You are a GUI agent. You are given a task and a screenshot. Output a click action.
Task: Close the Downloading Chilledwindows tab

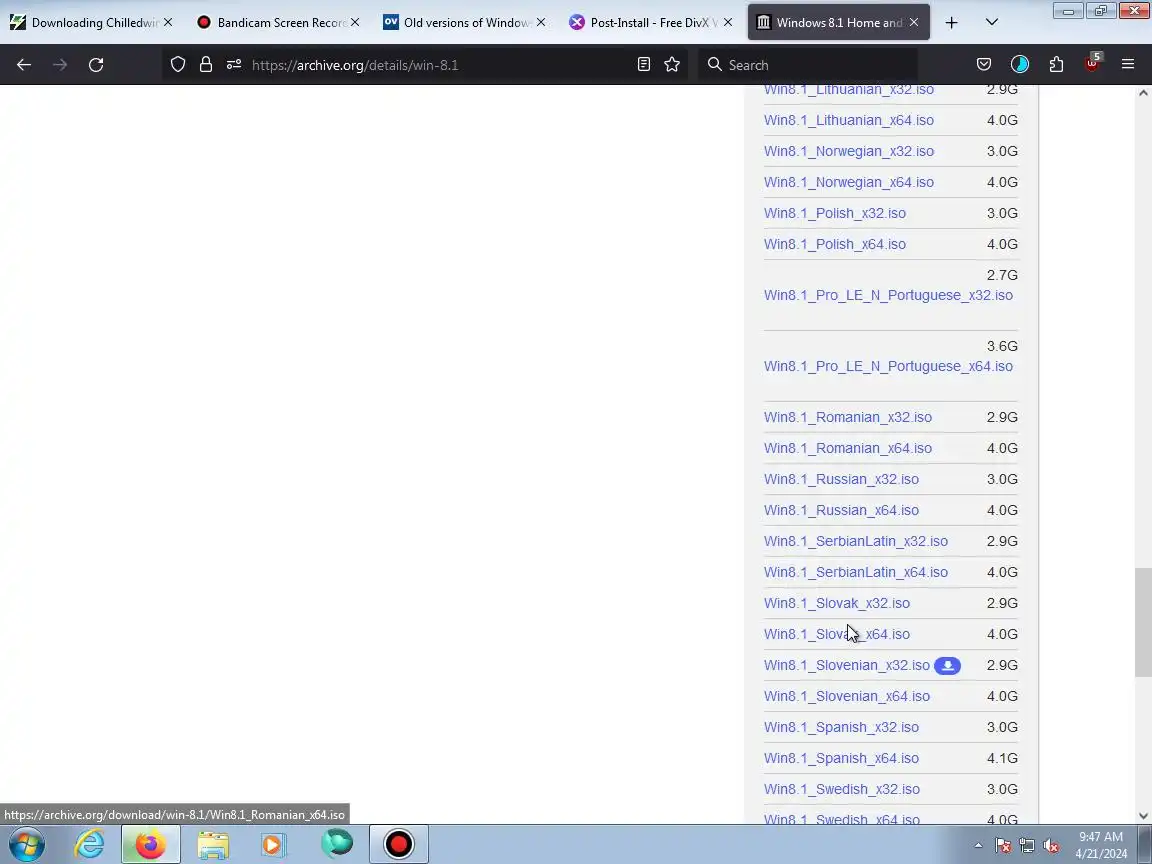(168, 23)
